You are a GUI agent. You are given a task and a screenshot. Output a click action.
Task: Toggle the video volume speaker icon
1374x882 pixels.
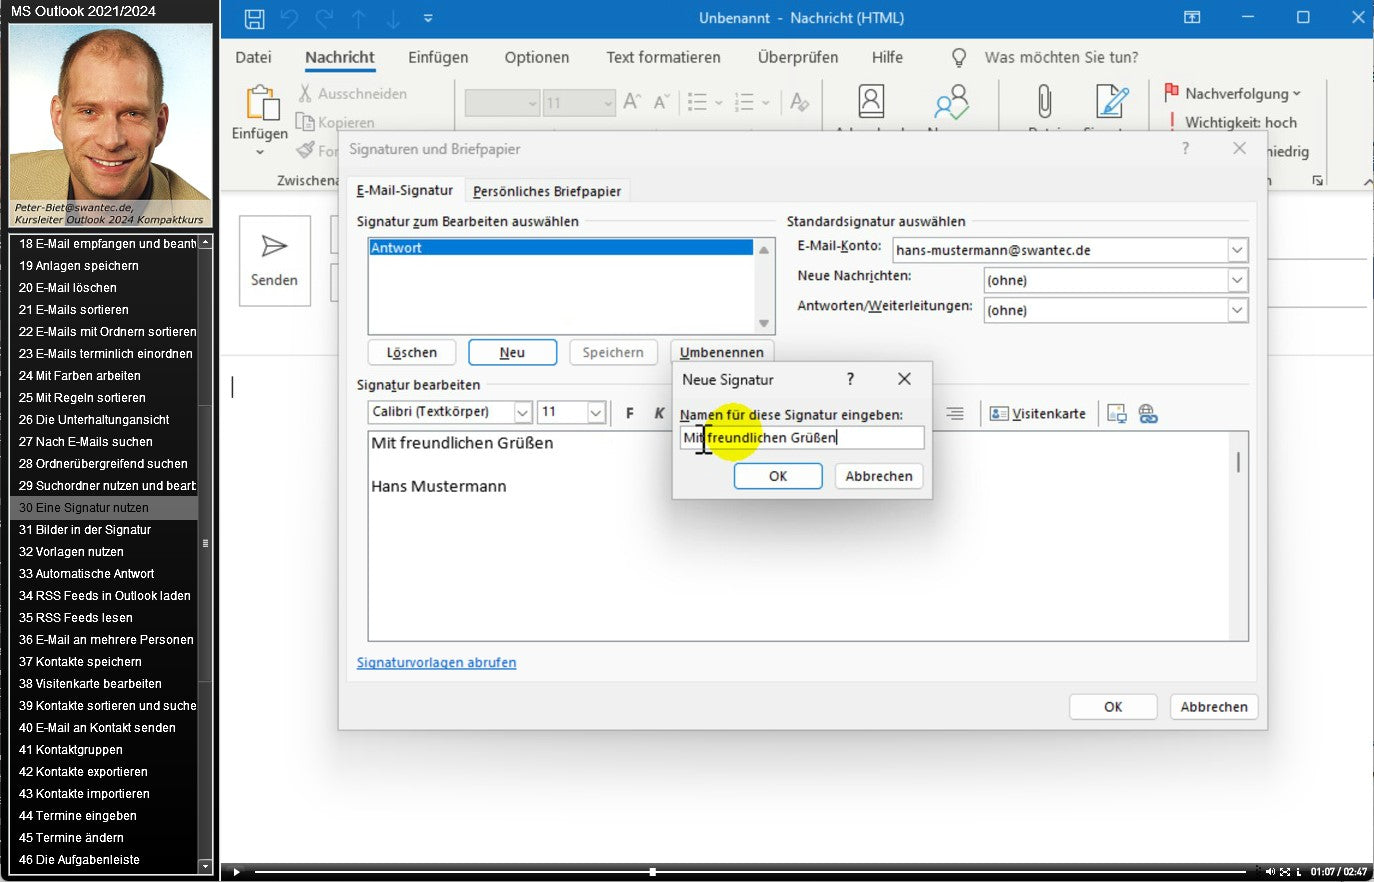click(1270, 872)
